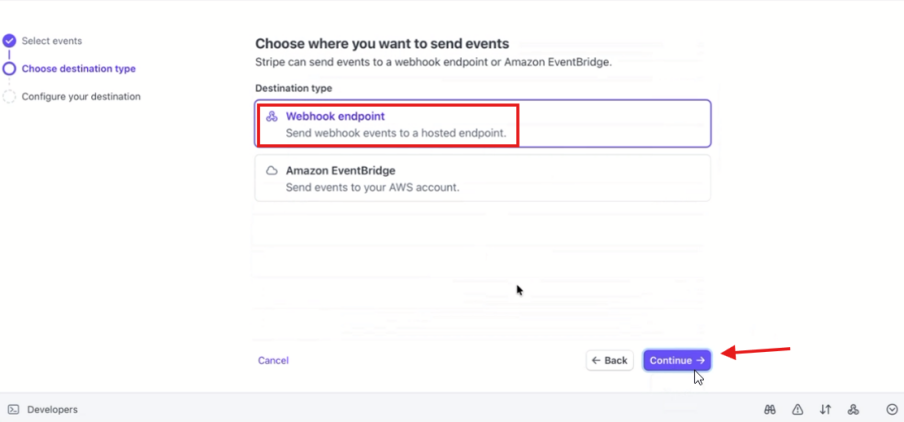The height and width of the screenshot is (422, 904).
Task: Open the Choose destination type step
Action: [78, 69]
